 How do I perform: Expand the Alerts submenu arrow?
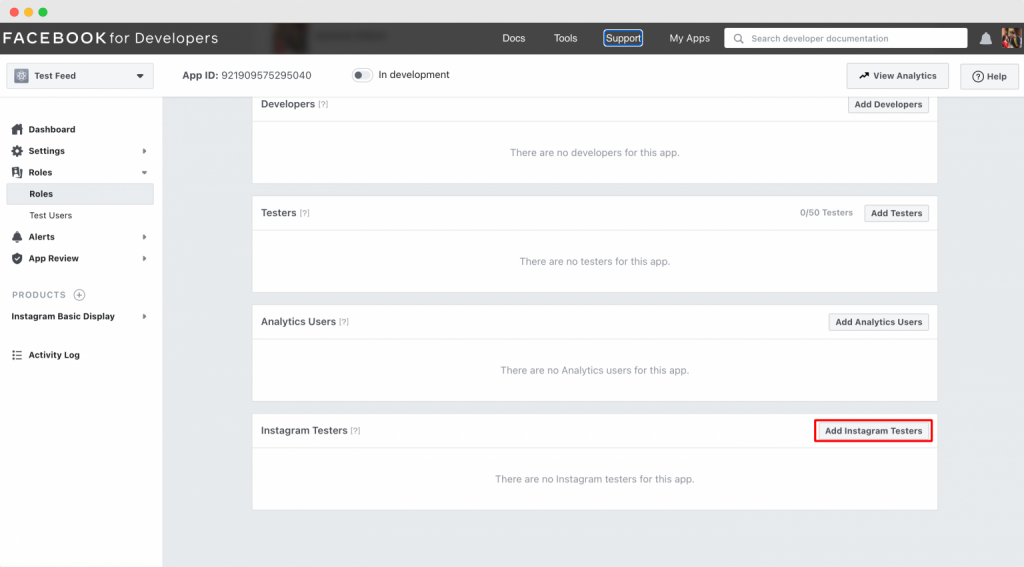pos(144,237)
